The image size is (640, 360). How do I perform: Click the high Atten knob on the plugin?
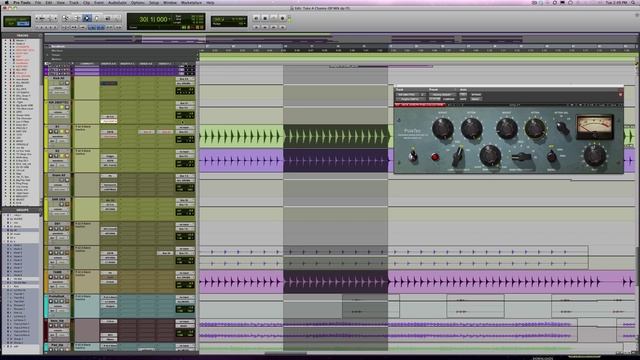point(535,128)
